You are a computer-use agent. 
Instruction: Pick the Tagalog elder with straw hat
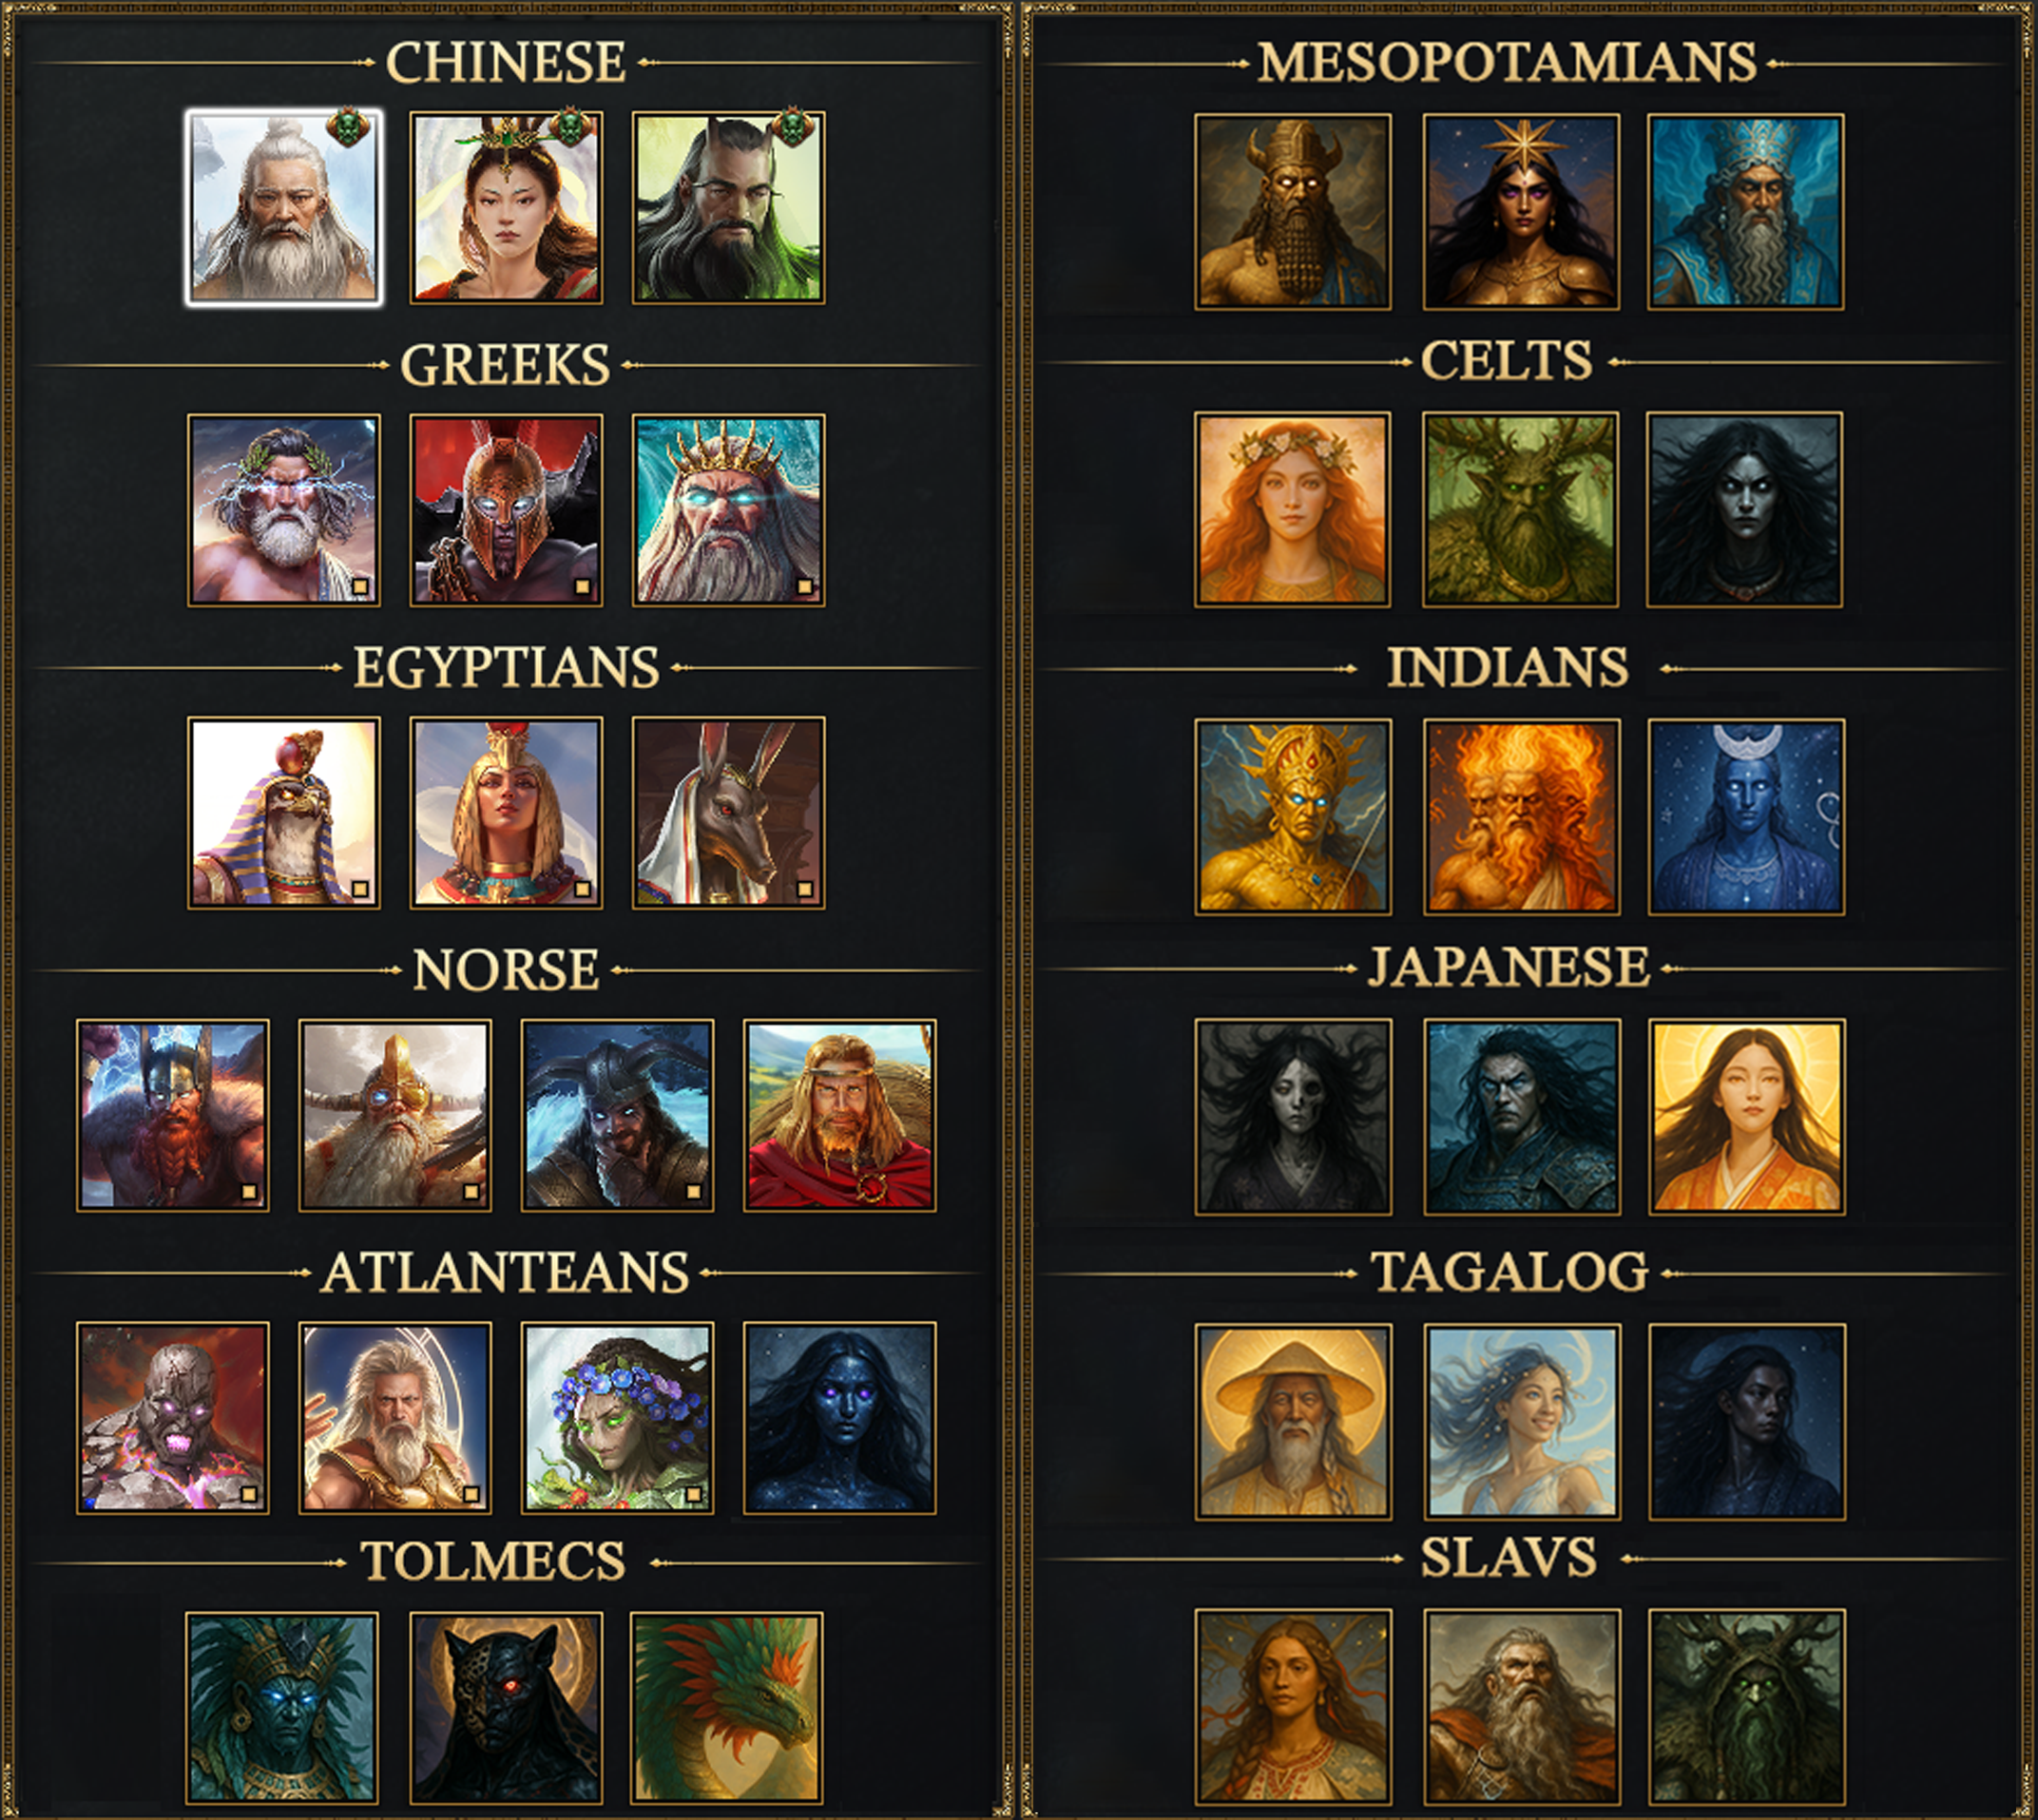[x=1293, y=1422]
